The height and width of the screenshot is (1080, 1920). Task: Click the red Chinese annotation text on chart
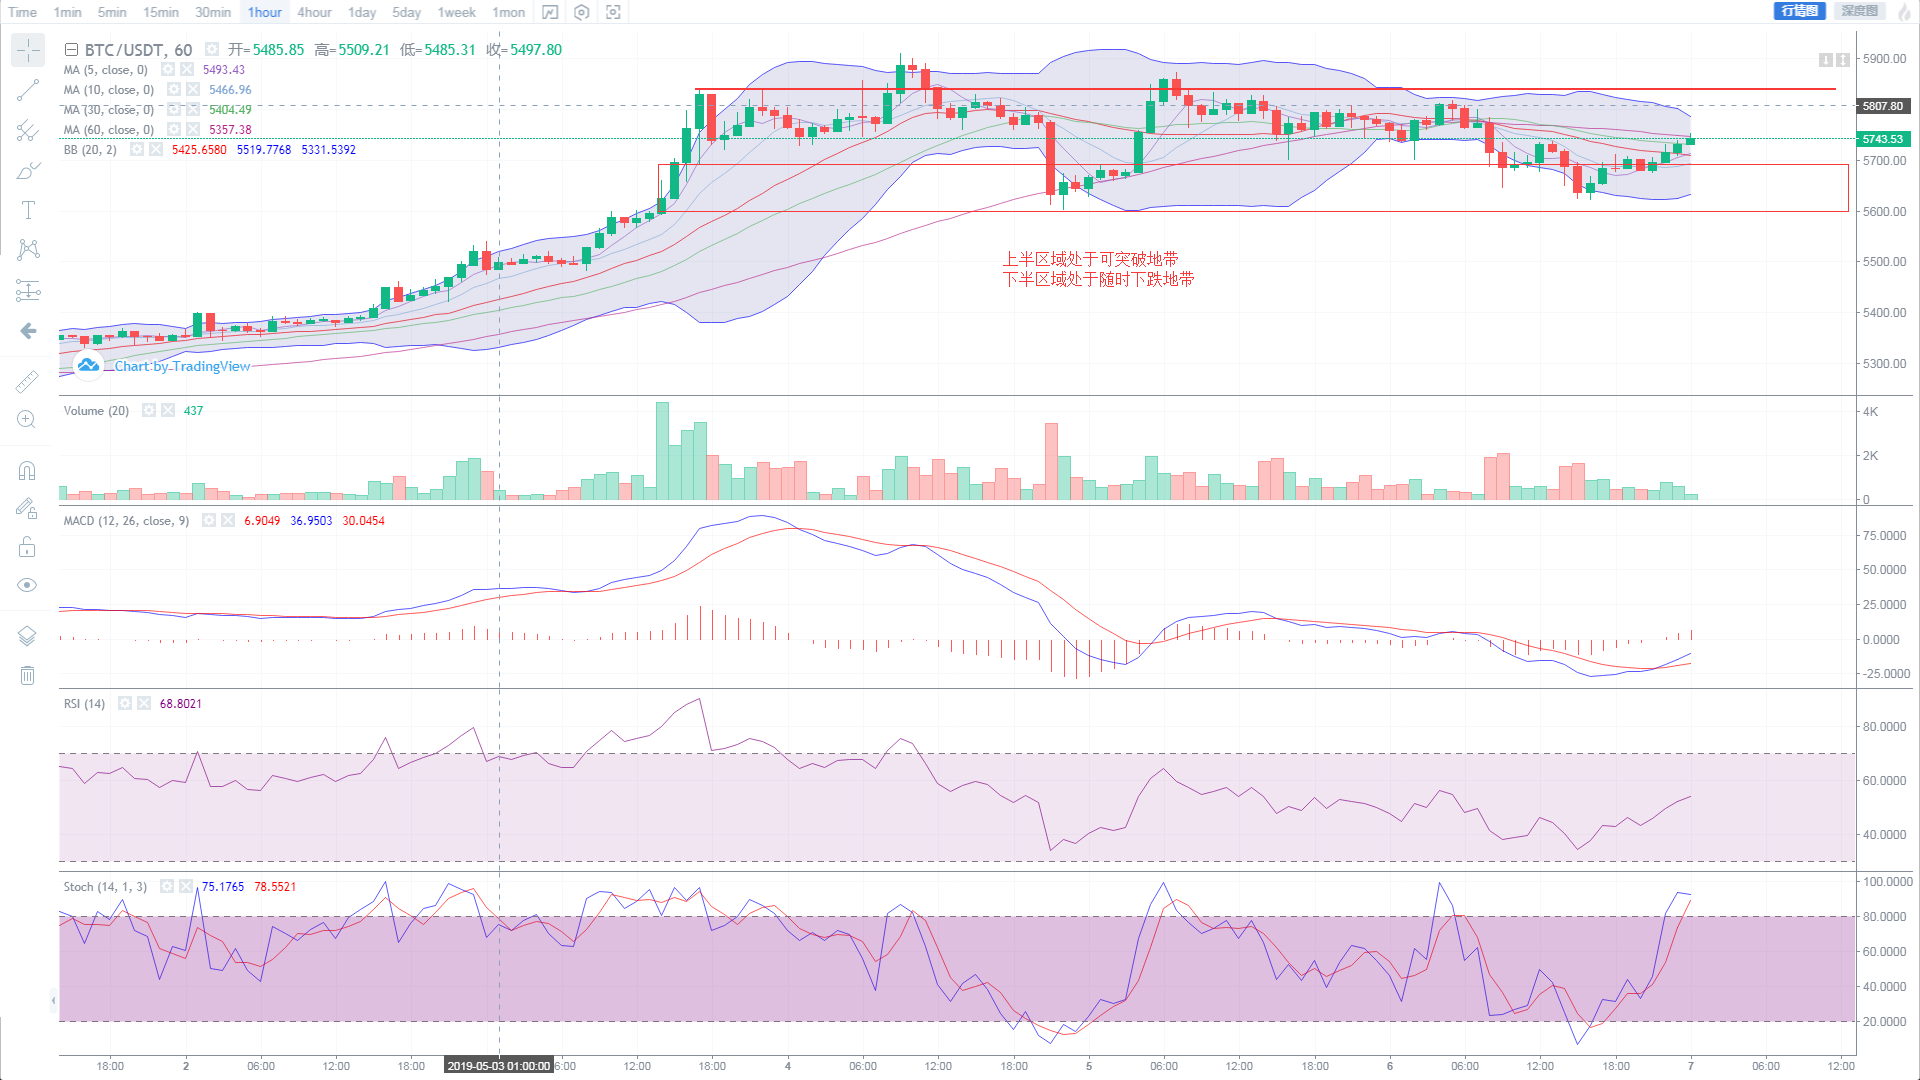pyautogui.click(x=1098, y=269)
